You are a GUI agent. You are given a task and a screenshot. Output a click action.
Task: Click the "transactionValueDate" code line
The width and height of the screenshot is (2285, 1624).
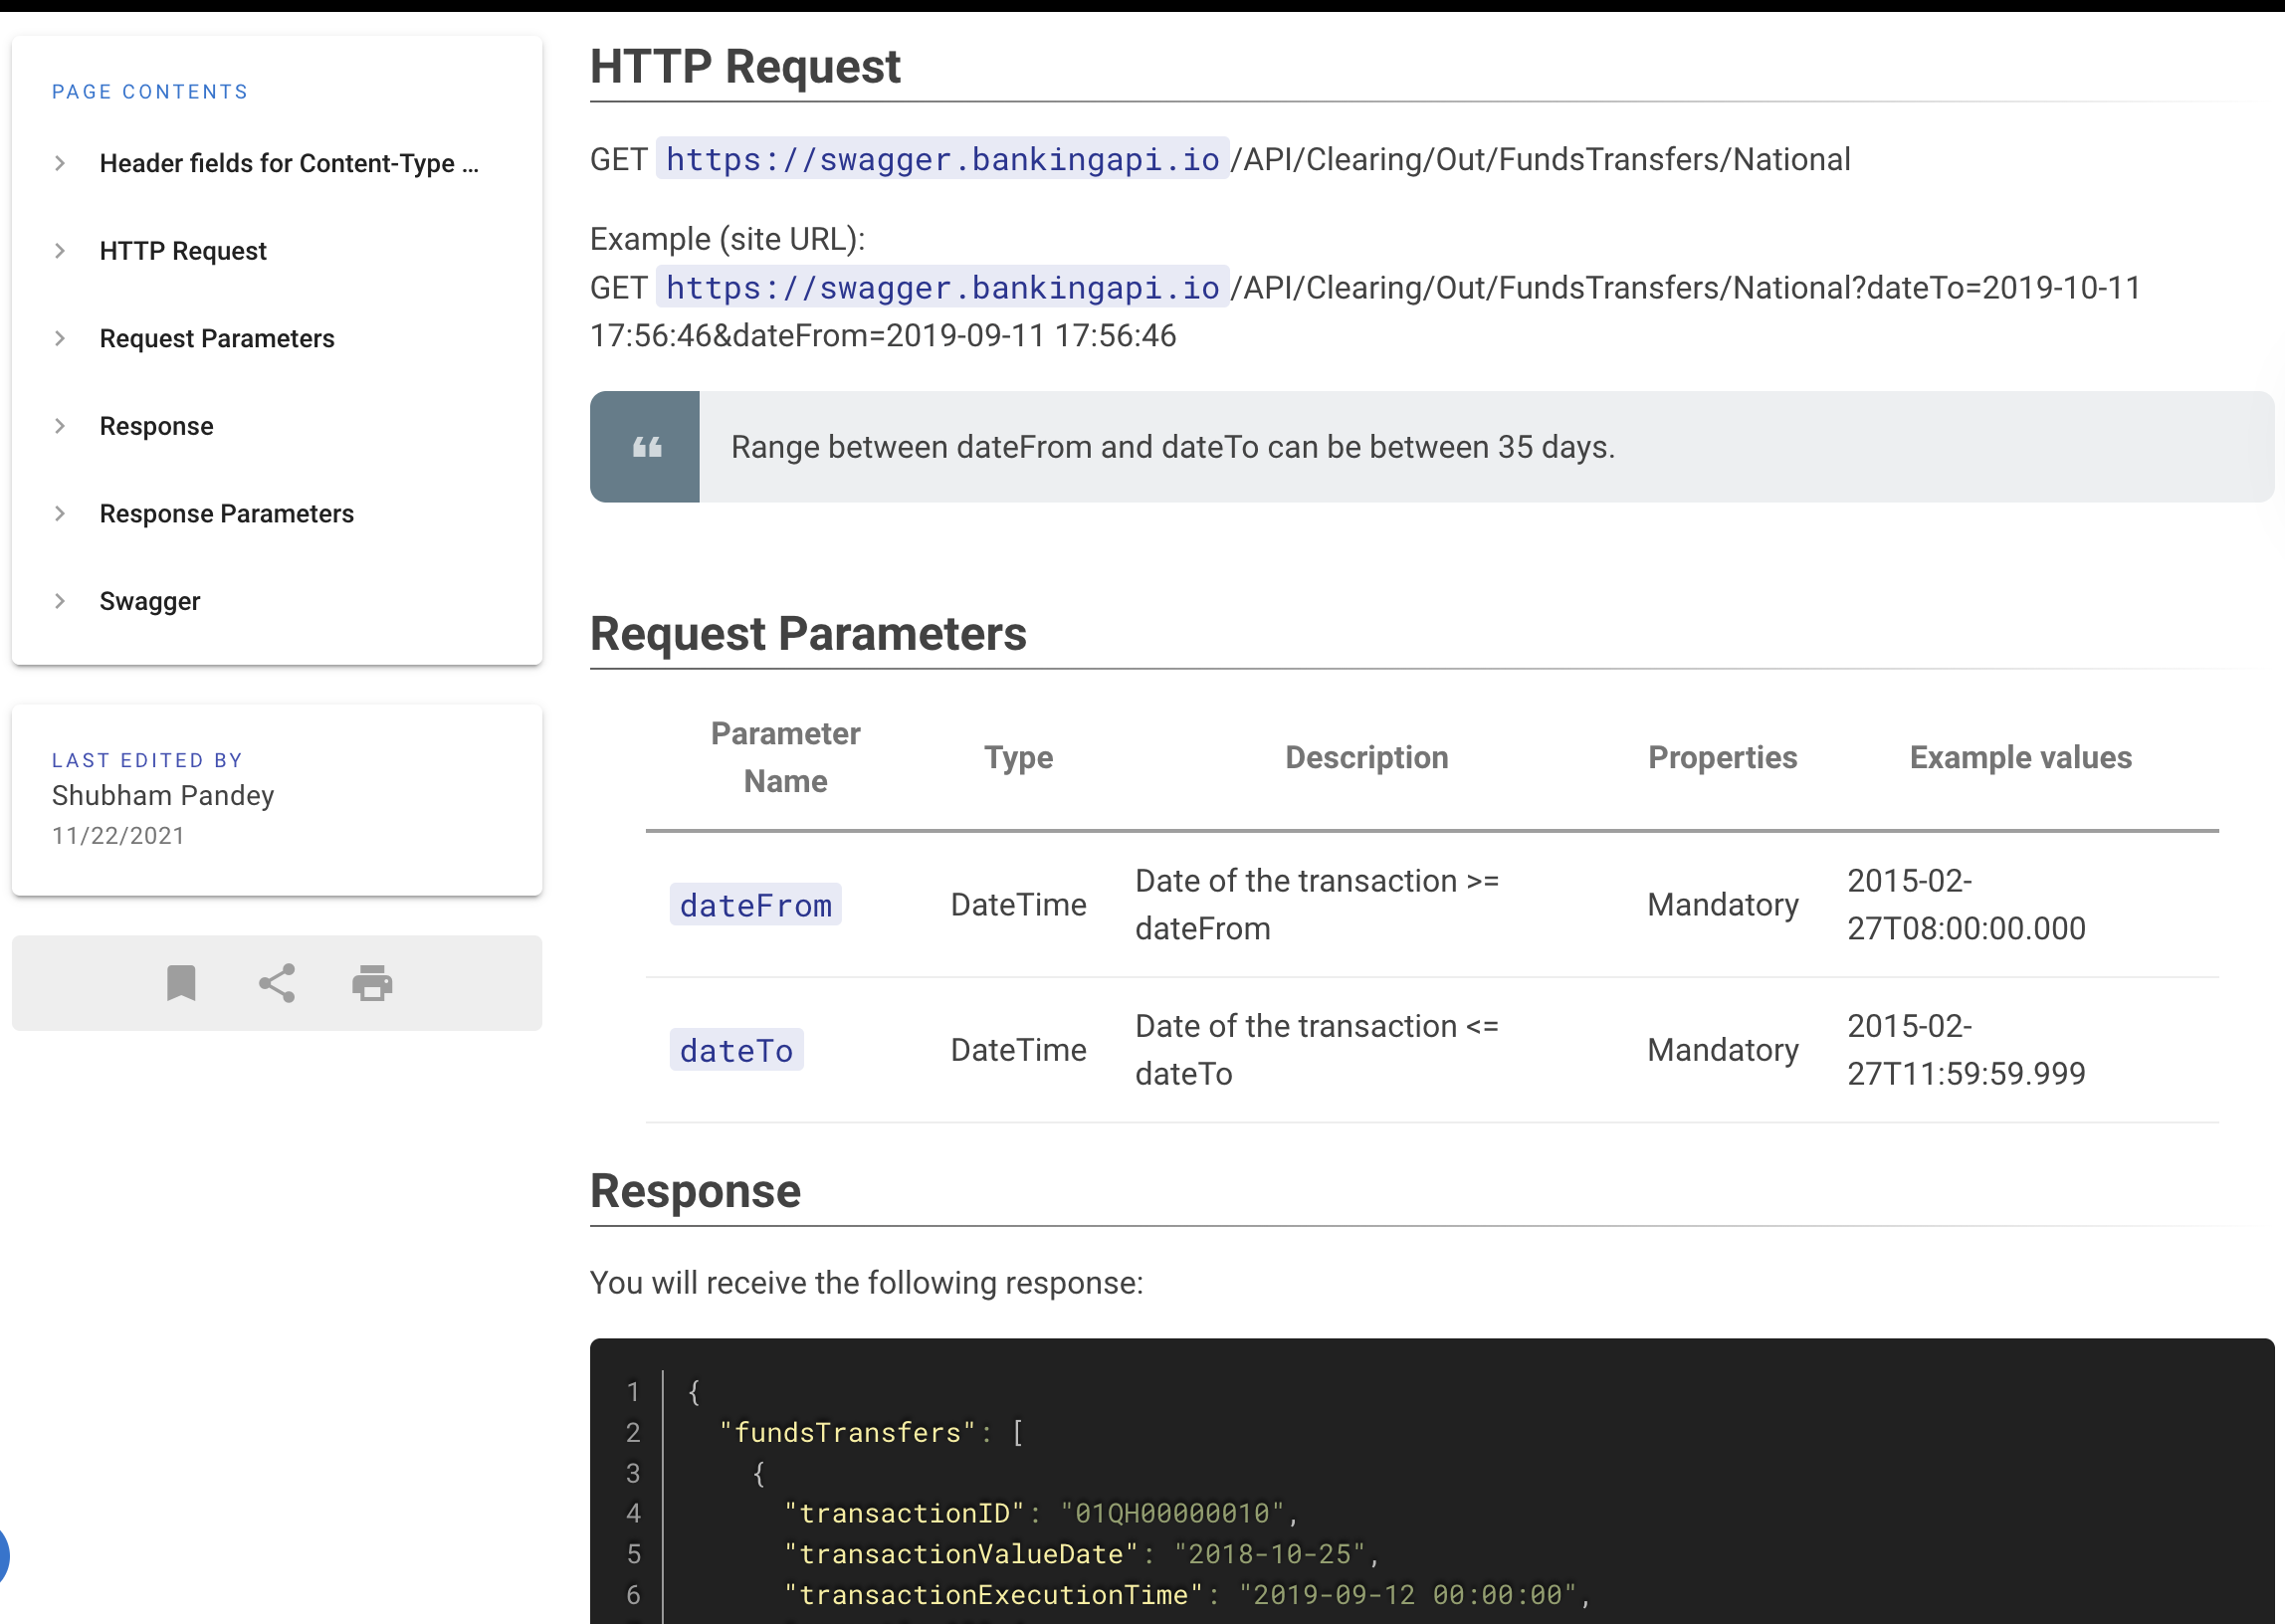point(1081,1554)
